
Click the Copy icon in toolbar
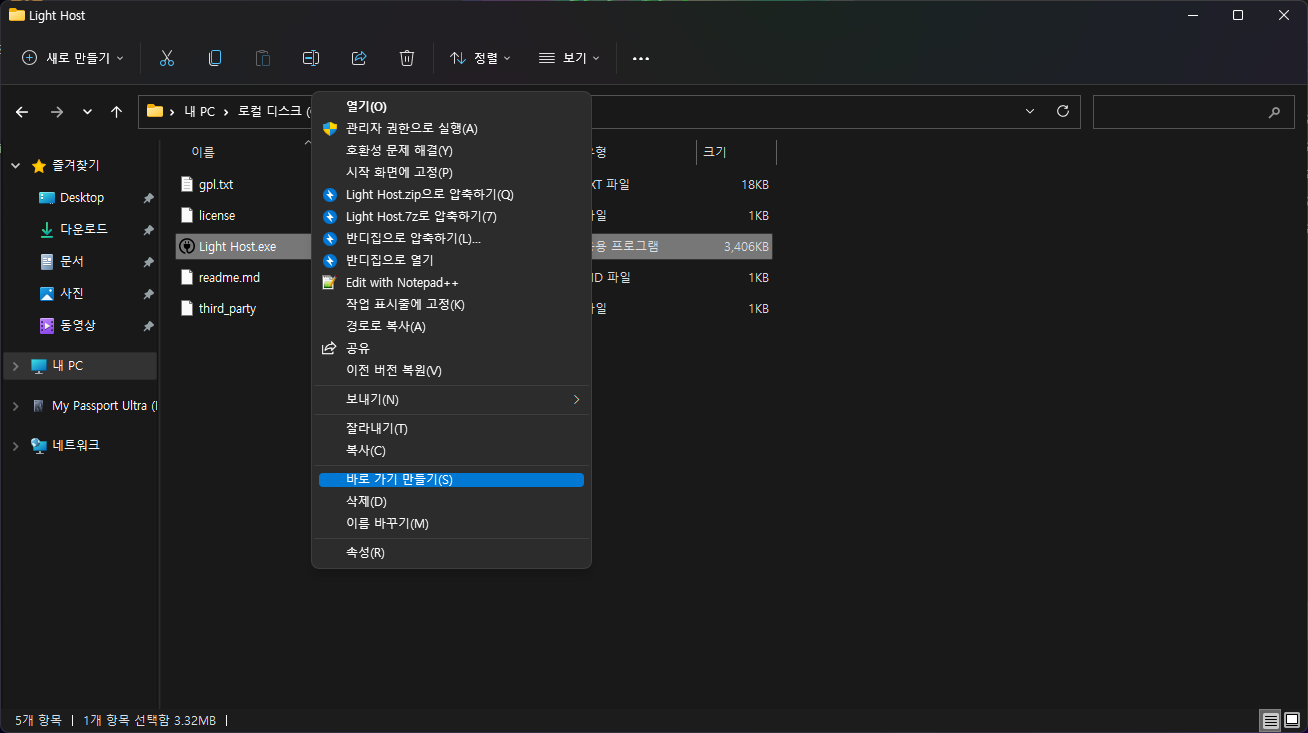click(215, 58)
